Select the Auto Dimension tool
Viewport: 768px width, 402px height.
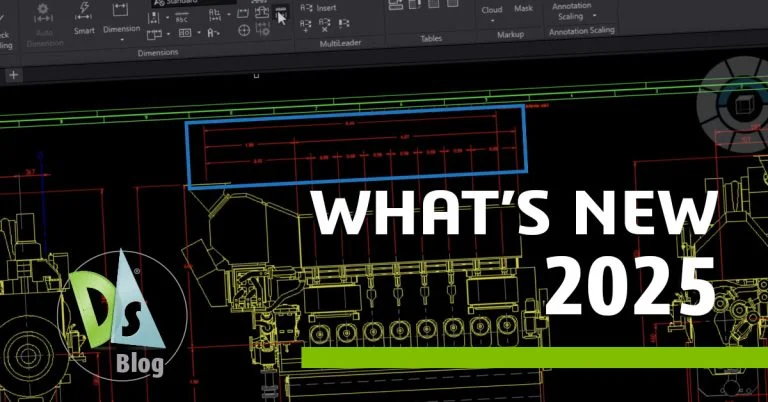pyautogui.click(x=44, y=22)
